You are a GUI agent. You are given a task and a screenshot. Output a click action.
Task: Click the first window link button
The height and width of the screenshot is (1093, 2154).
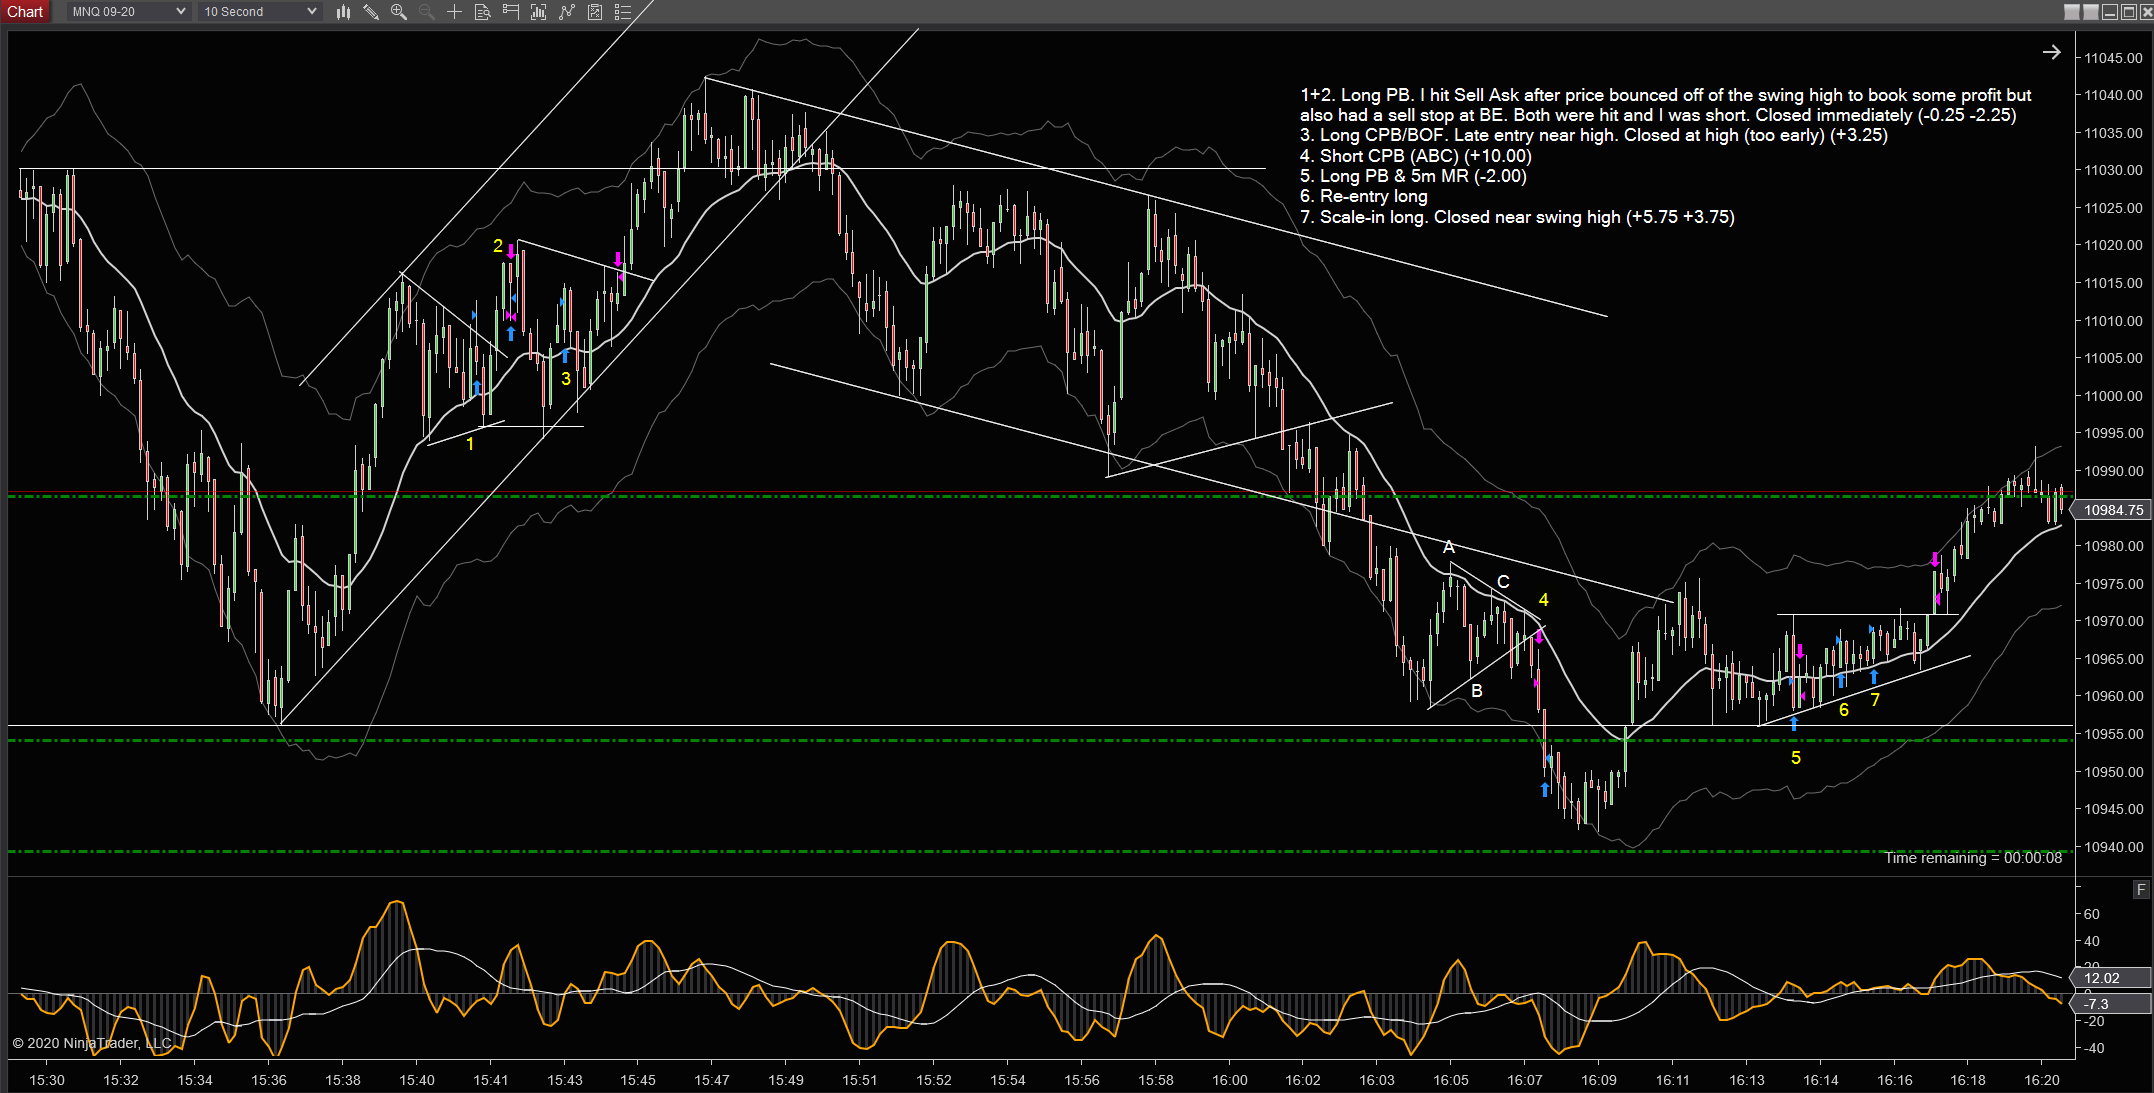(x=2072, y=12)
